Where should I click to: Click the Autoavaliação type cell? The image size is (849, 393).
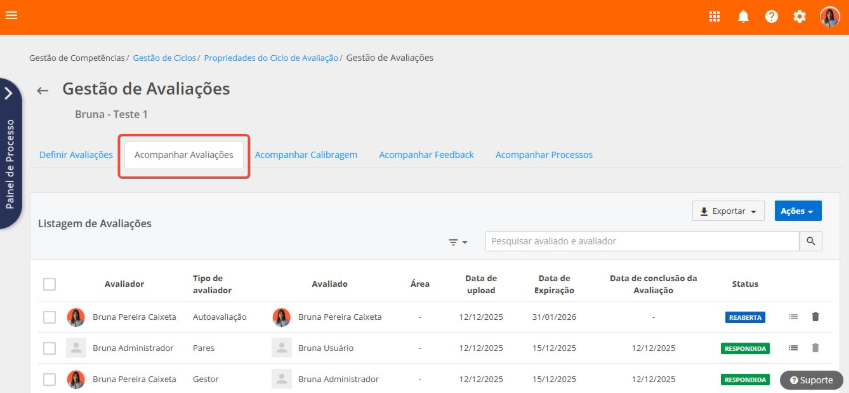coord(219,317)
